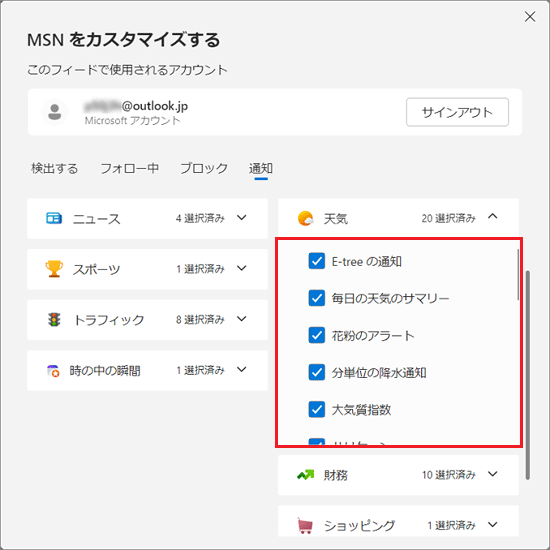Click the 分単位の降水通知 label text
The height and width of the screenshot is (550, 550).
point(379,373)
